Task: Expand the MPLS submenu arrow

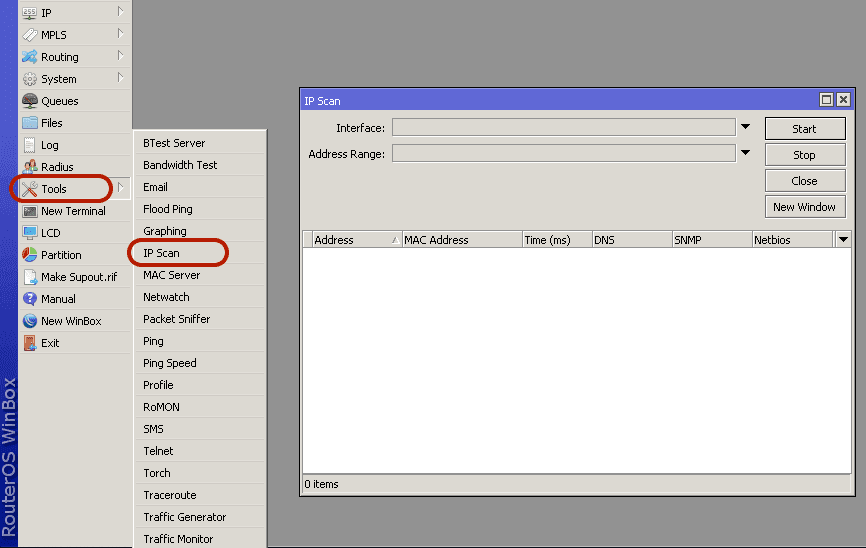Action: [x=120, y=34]
